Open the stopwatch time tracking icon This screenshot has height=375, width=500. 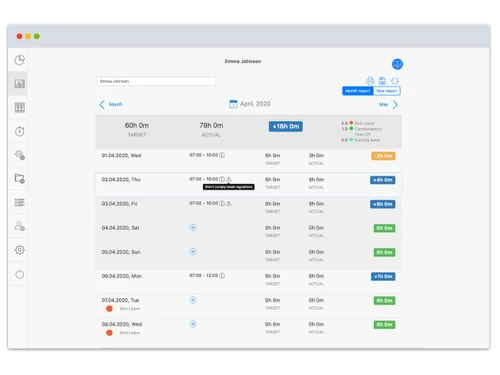(20, 131)
